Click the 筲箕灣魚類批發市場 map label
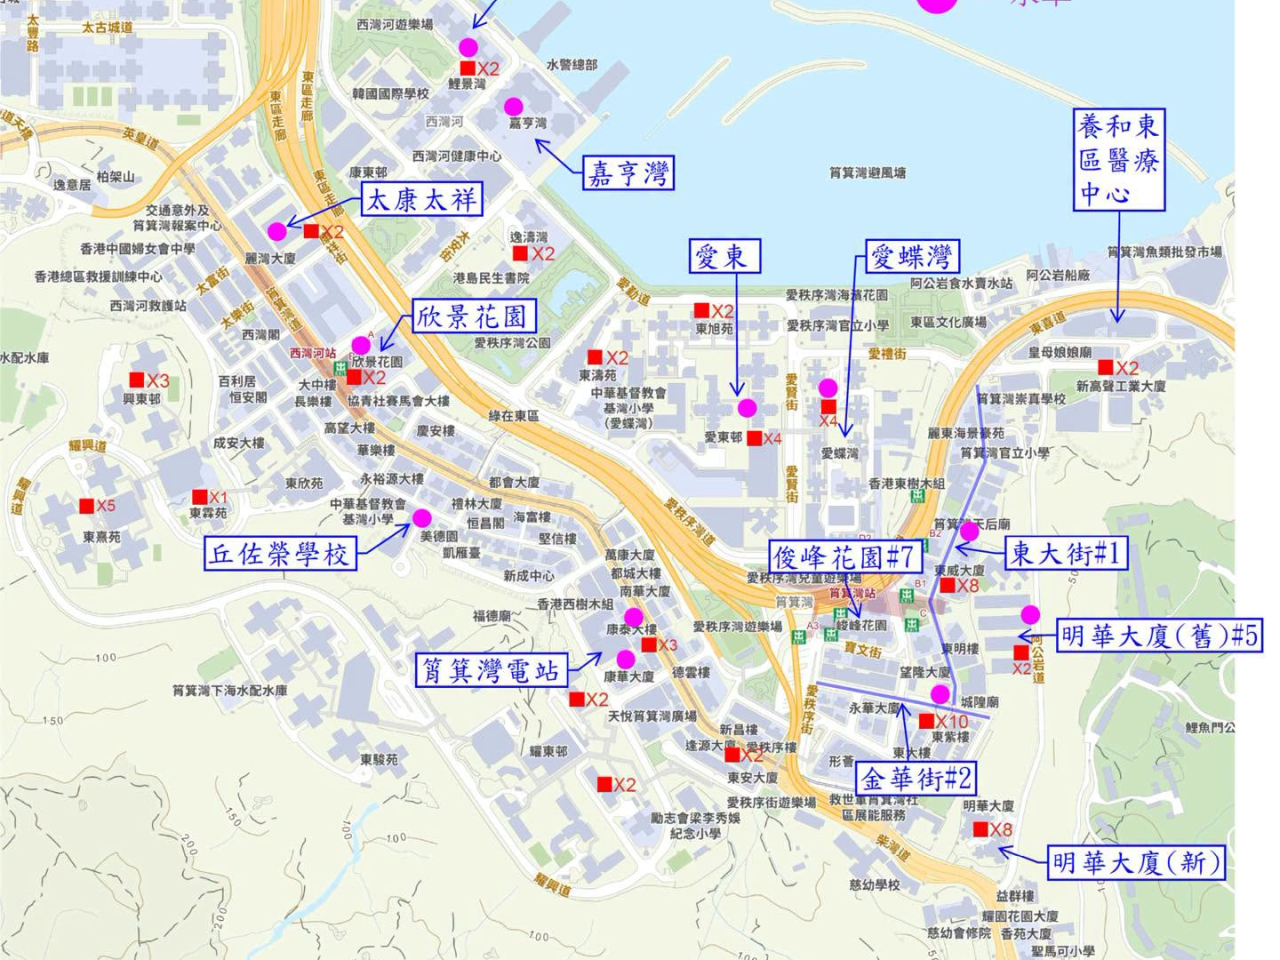This screenshot has width=1280, height=960. (1165, 252)
